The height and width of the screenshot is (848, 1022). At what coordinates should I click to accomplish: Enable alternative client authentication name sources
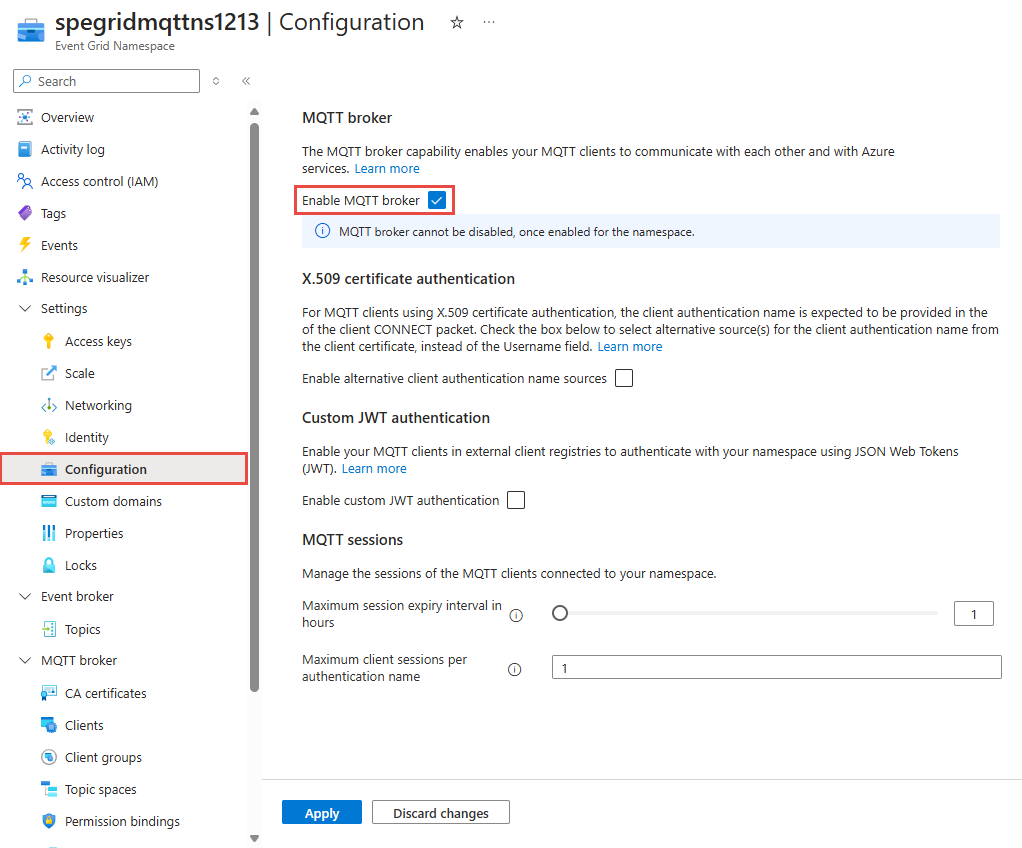tap(624, 378)
